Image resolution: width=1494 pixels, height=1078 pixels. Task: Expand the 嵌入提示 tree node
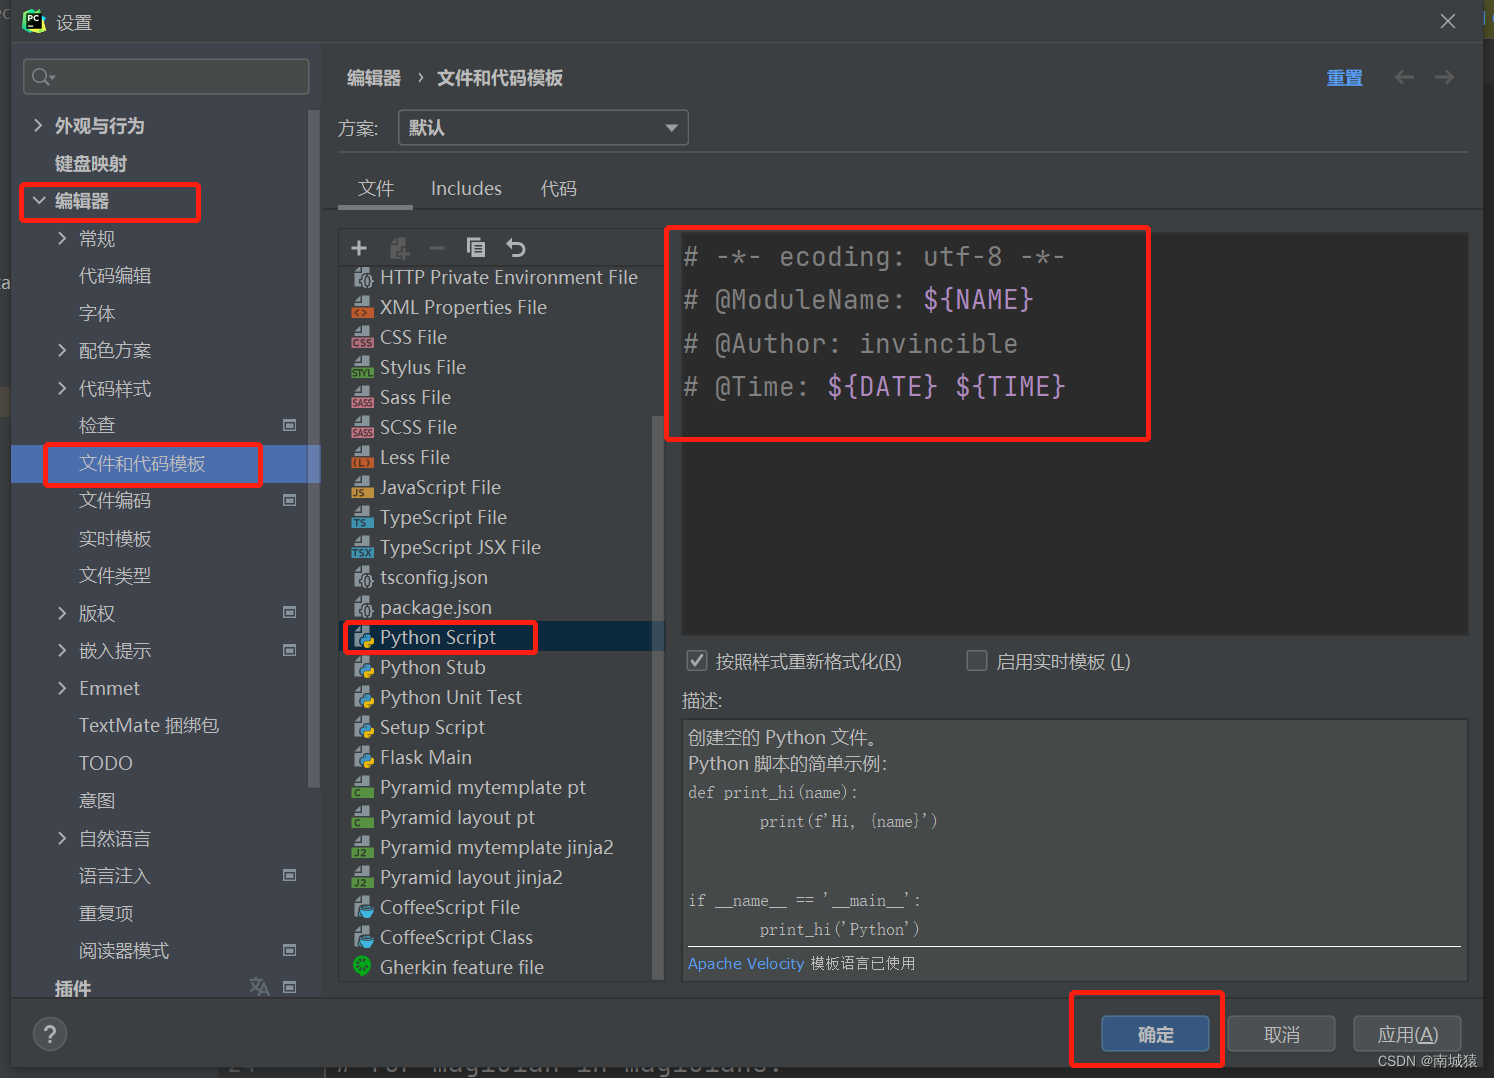(62, 650)
